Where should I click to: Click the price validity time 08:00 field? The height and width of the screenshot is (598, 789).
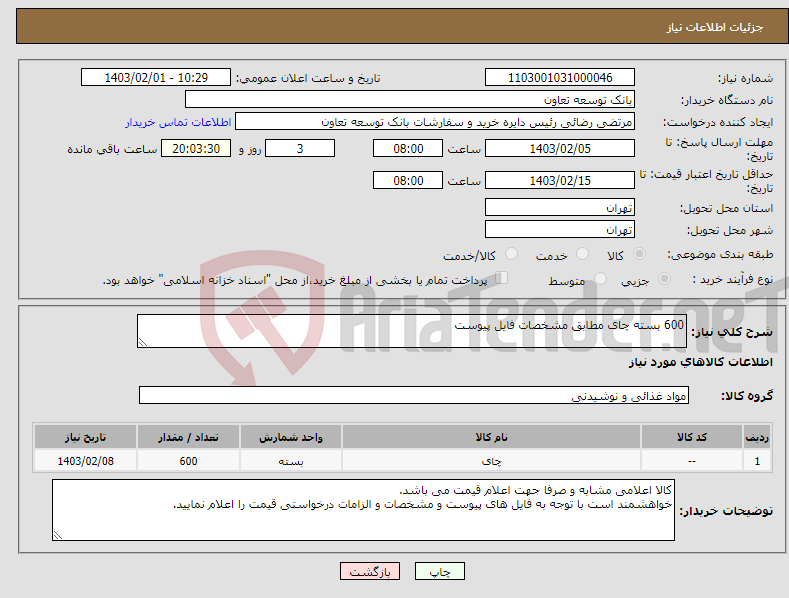click(x=408, y=180)
